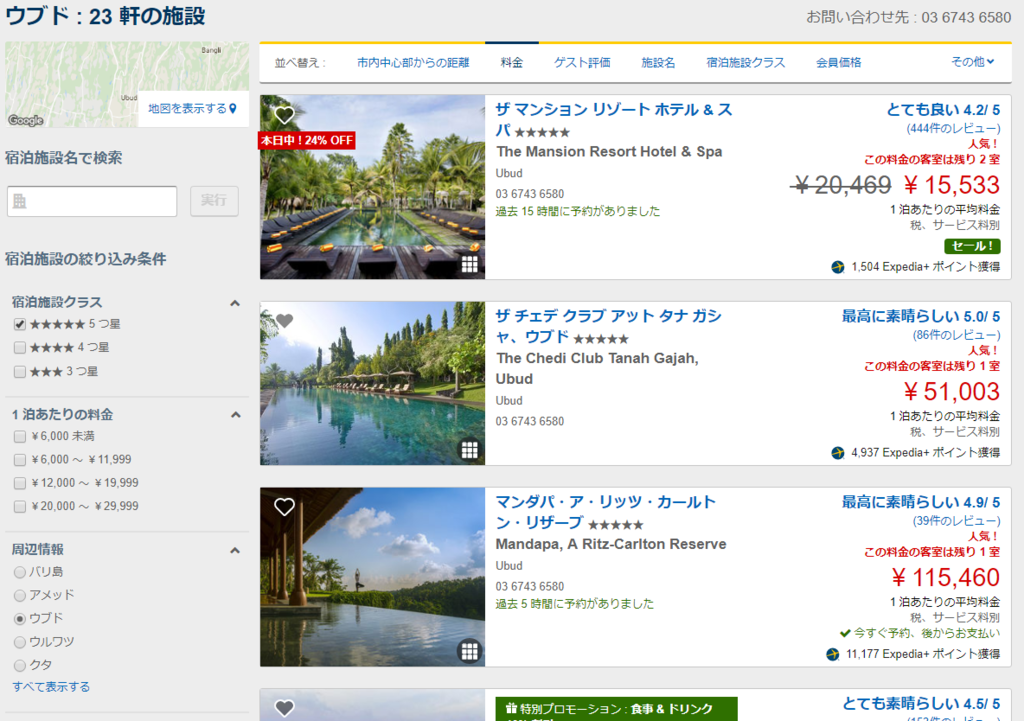The height and width of the screenshot is (721, 1024).
Task: Click the ¥51,003 price
Action: coord(952,392)
